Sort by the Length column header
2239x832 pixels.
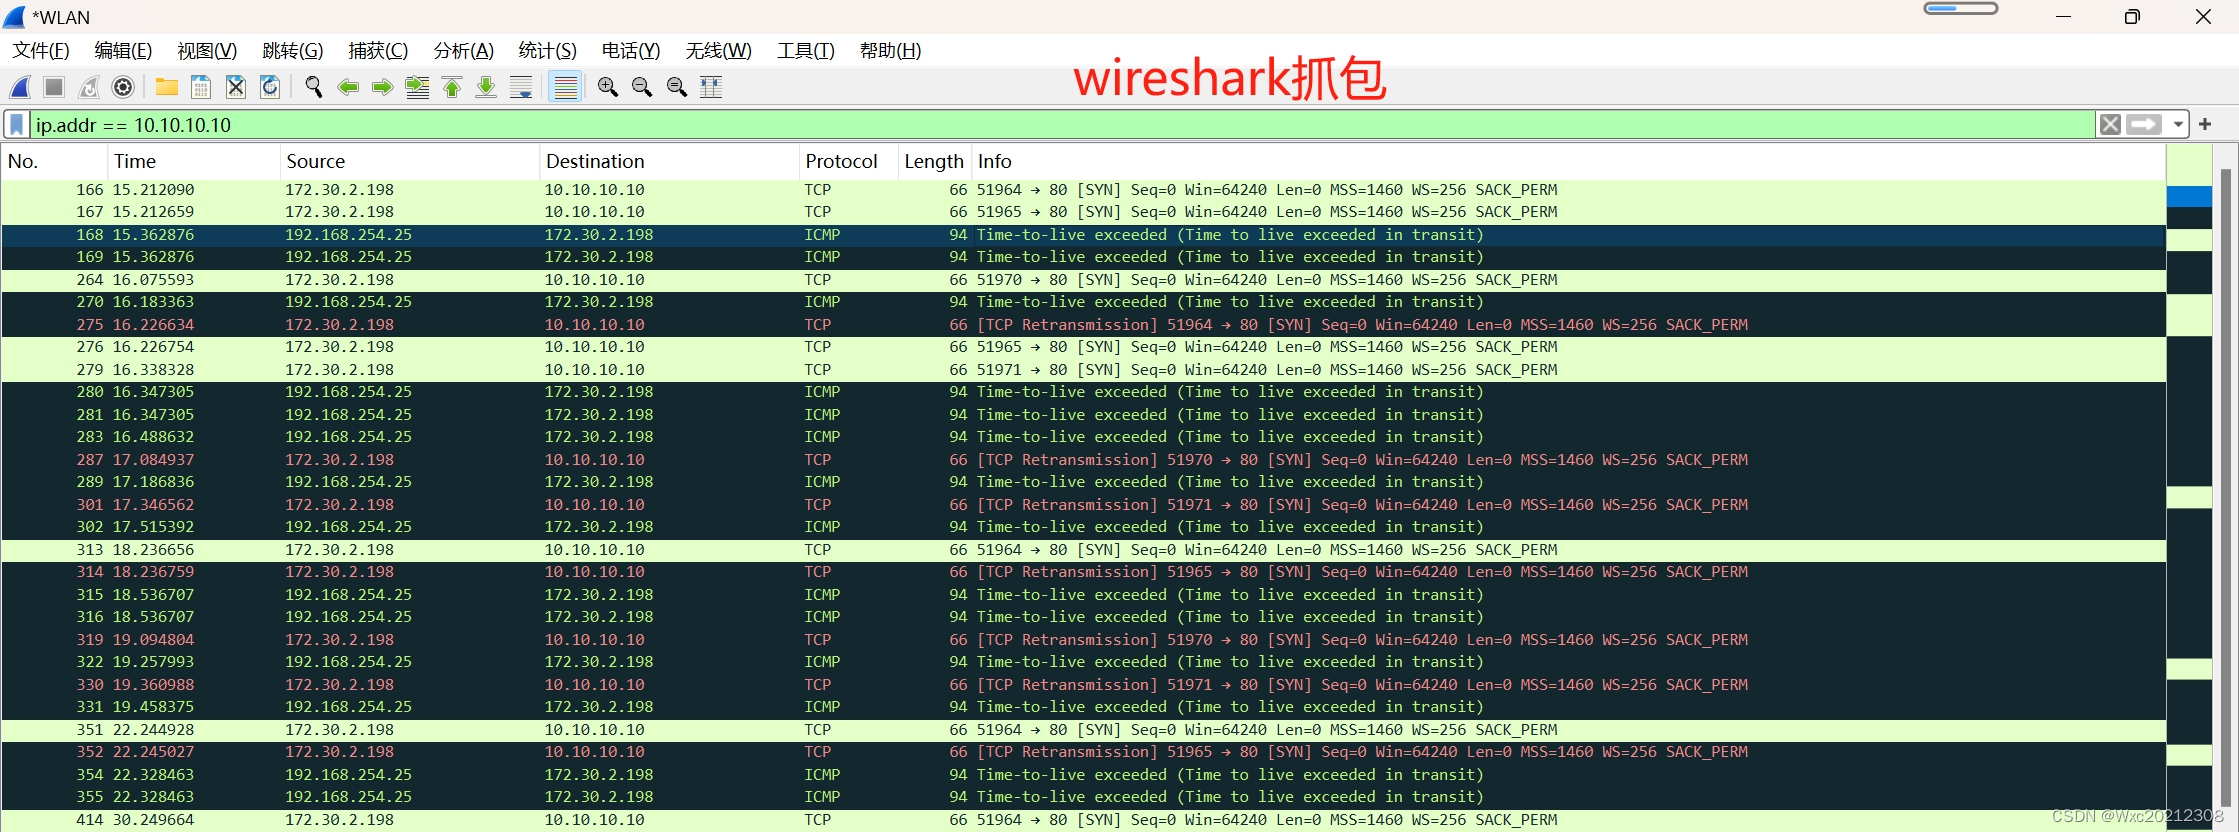pyautogui.click(x=934, y=161)
